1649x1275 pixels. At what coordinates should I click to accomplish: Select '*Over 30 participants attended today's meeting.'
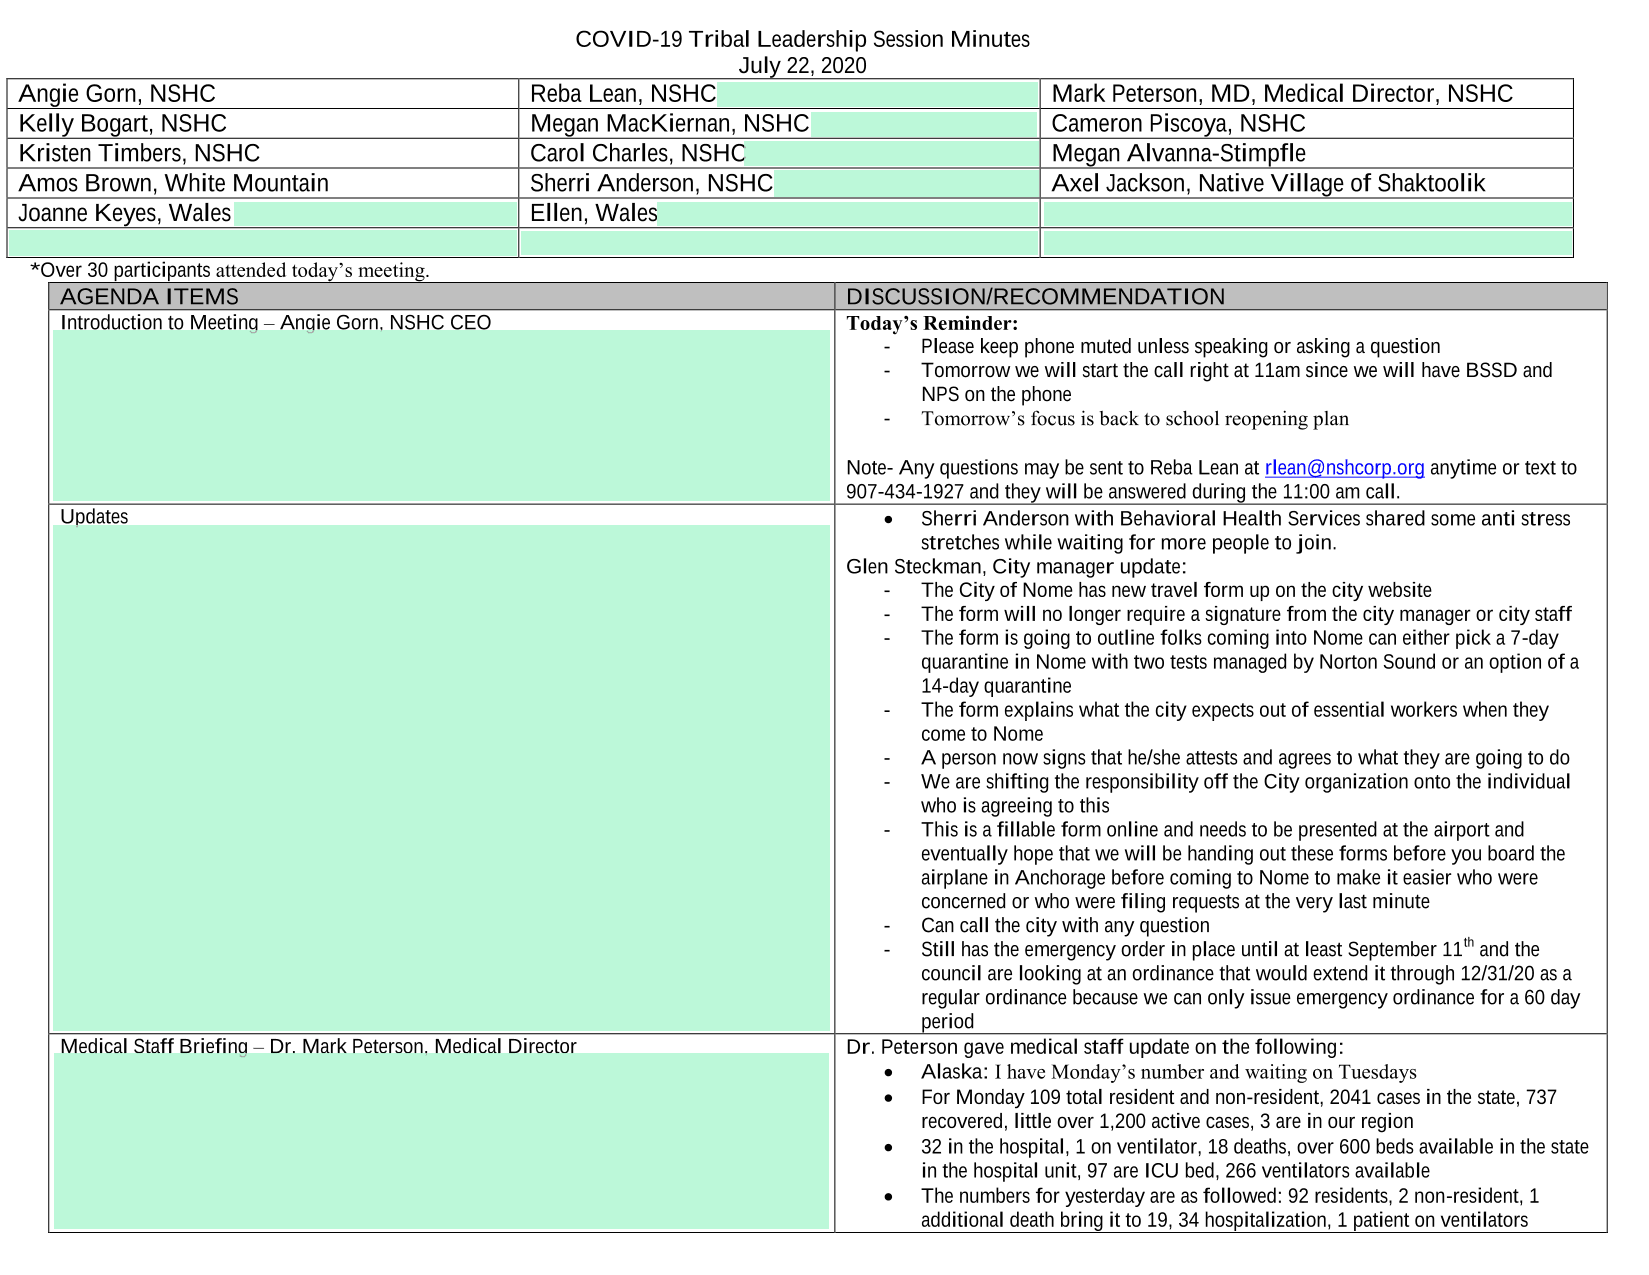coord(230,270)
